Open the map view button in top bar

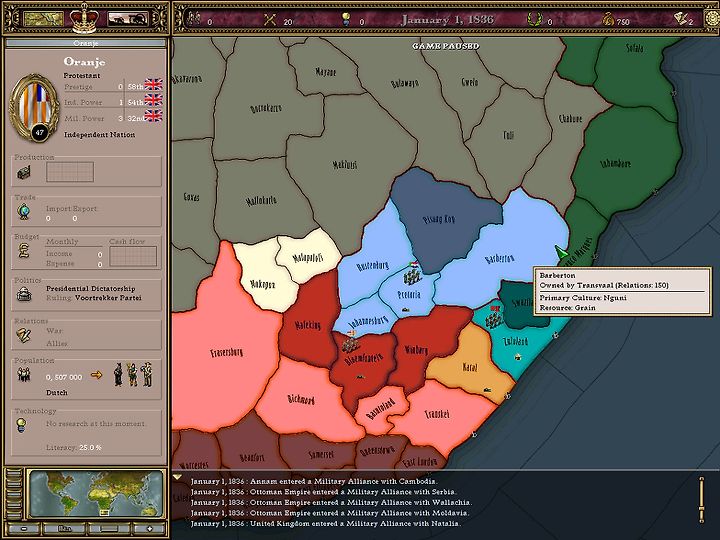pyautogui.click(x=43, y=19)
